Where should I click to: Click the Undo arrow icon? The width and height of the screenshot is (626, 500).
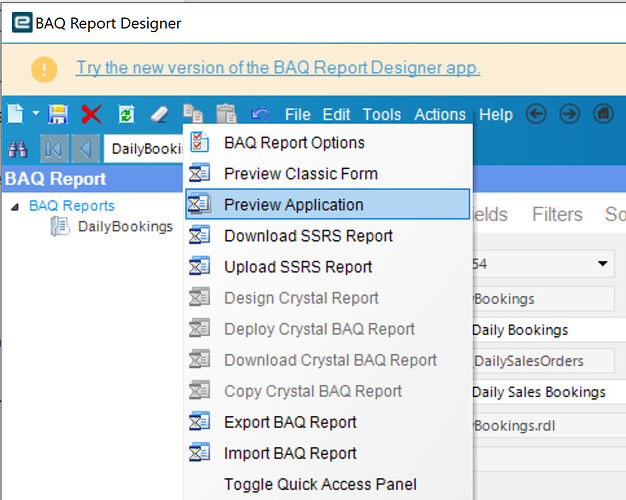pos(260,114)
